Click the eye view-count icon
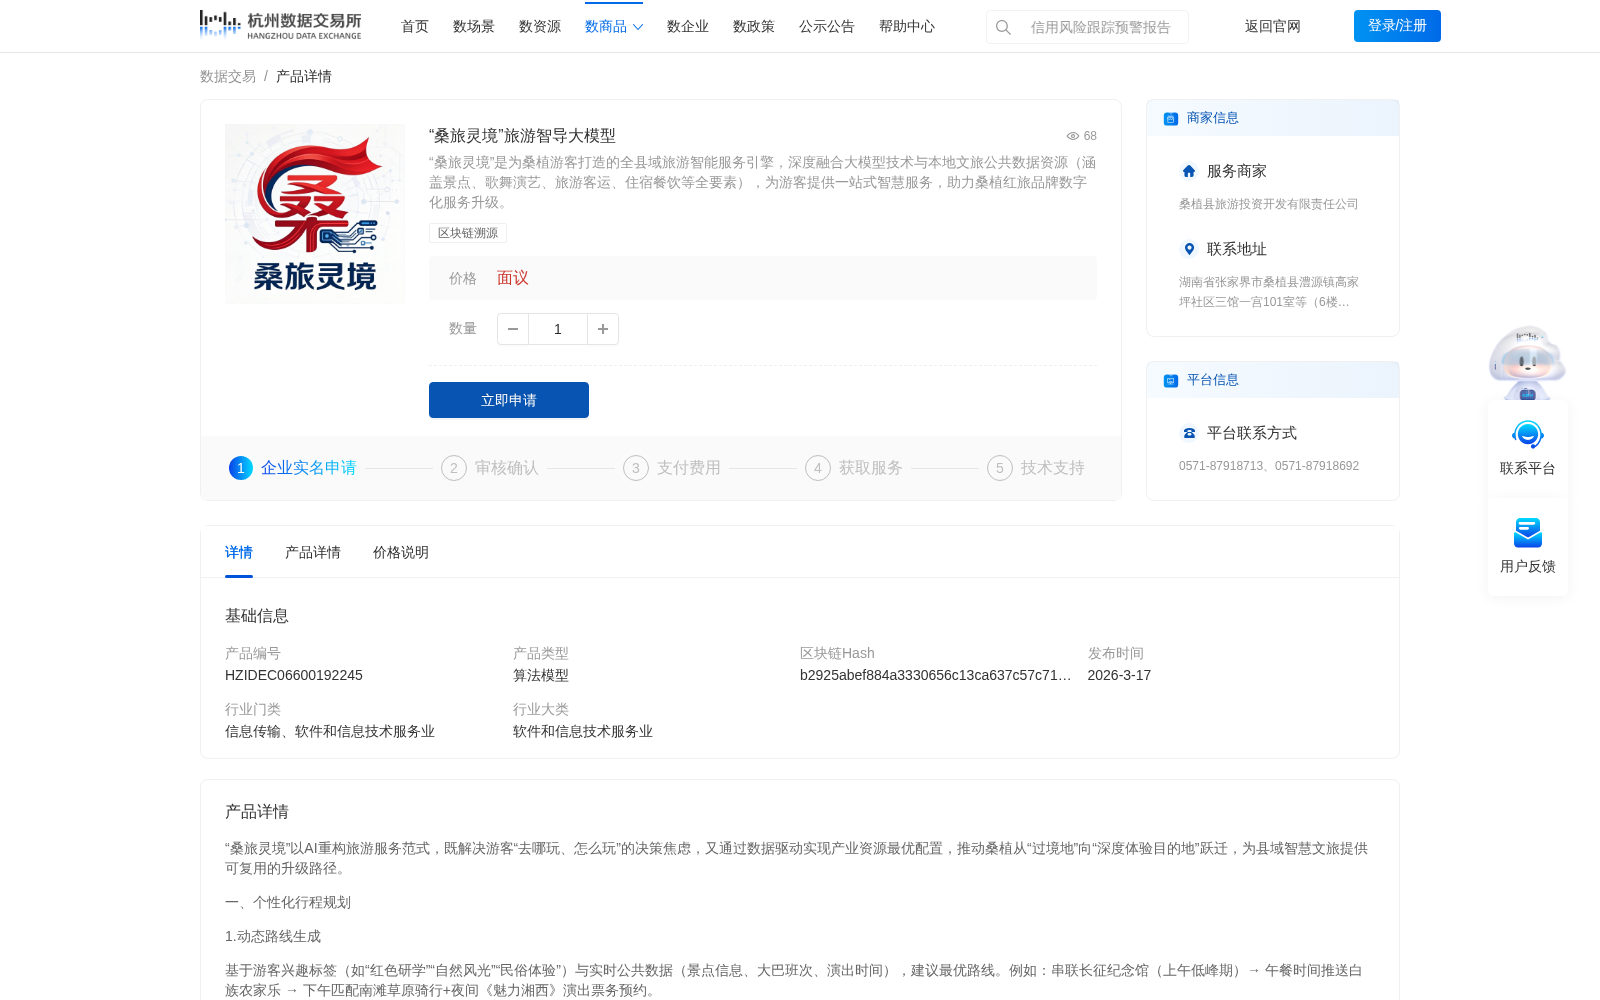This screenshot has height=1000, width=1600. [x=1072, y=136]
